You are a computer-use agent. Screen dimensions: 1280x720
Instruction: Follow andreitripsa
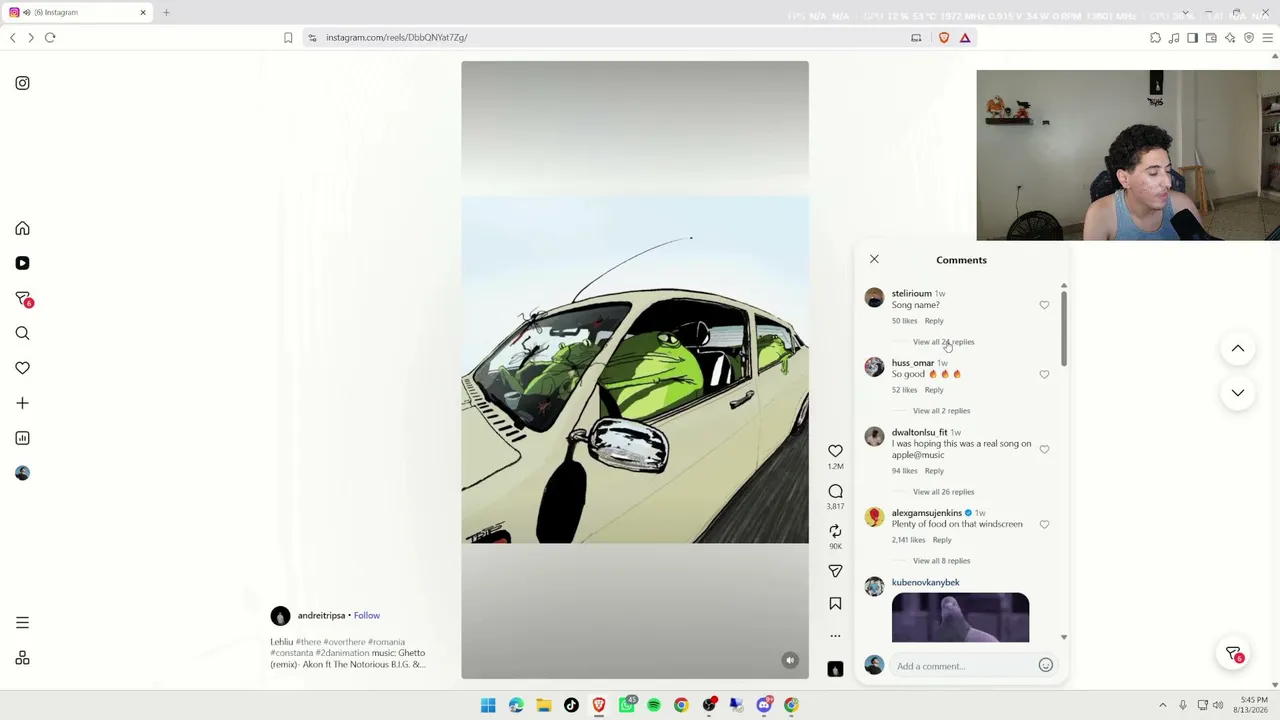click(366, 616)
